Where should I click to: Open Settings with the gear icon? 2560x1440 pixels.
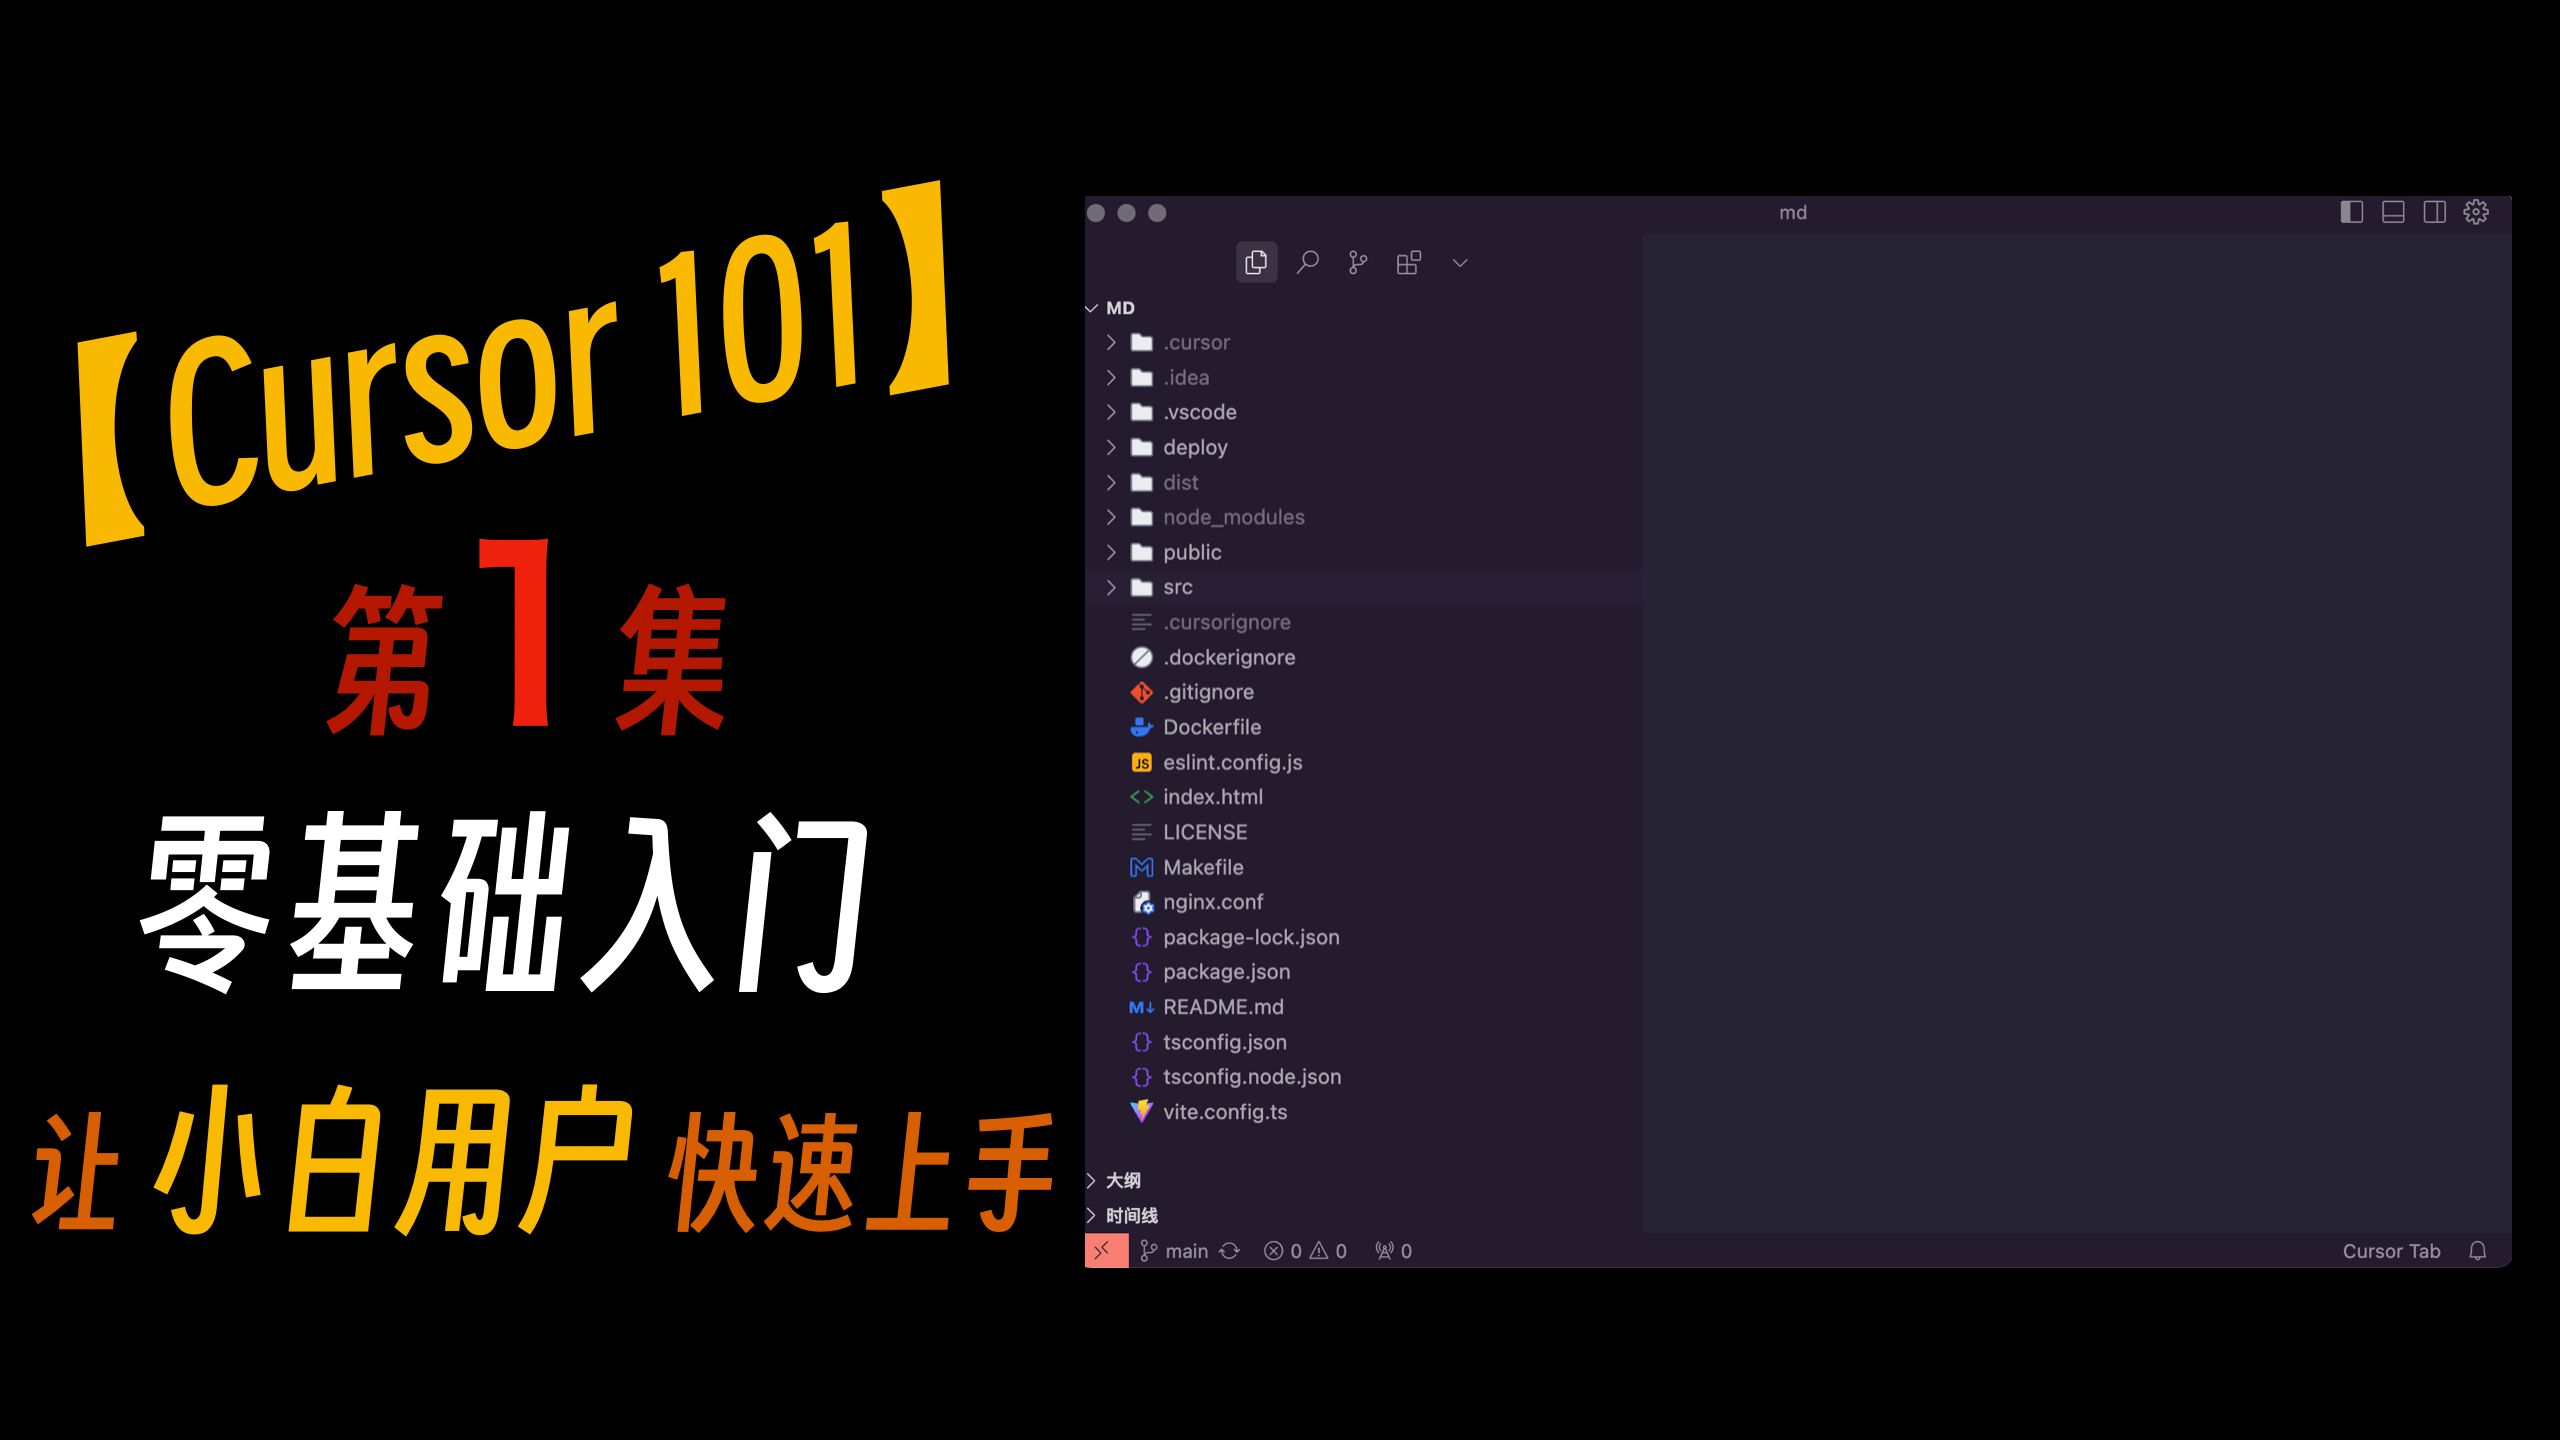click(2475, 211)
